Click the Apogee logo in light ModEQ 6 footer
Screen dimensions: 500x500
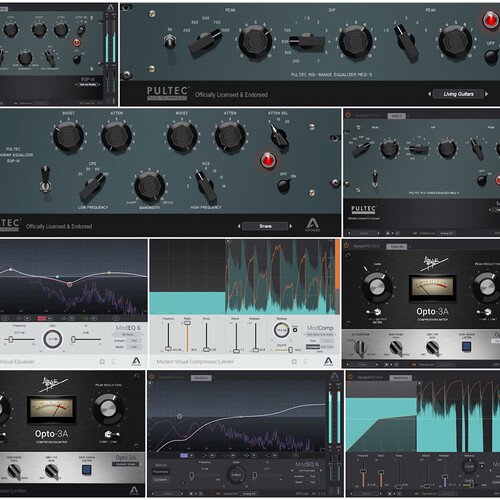click(x=136, y=361)
